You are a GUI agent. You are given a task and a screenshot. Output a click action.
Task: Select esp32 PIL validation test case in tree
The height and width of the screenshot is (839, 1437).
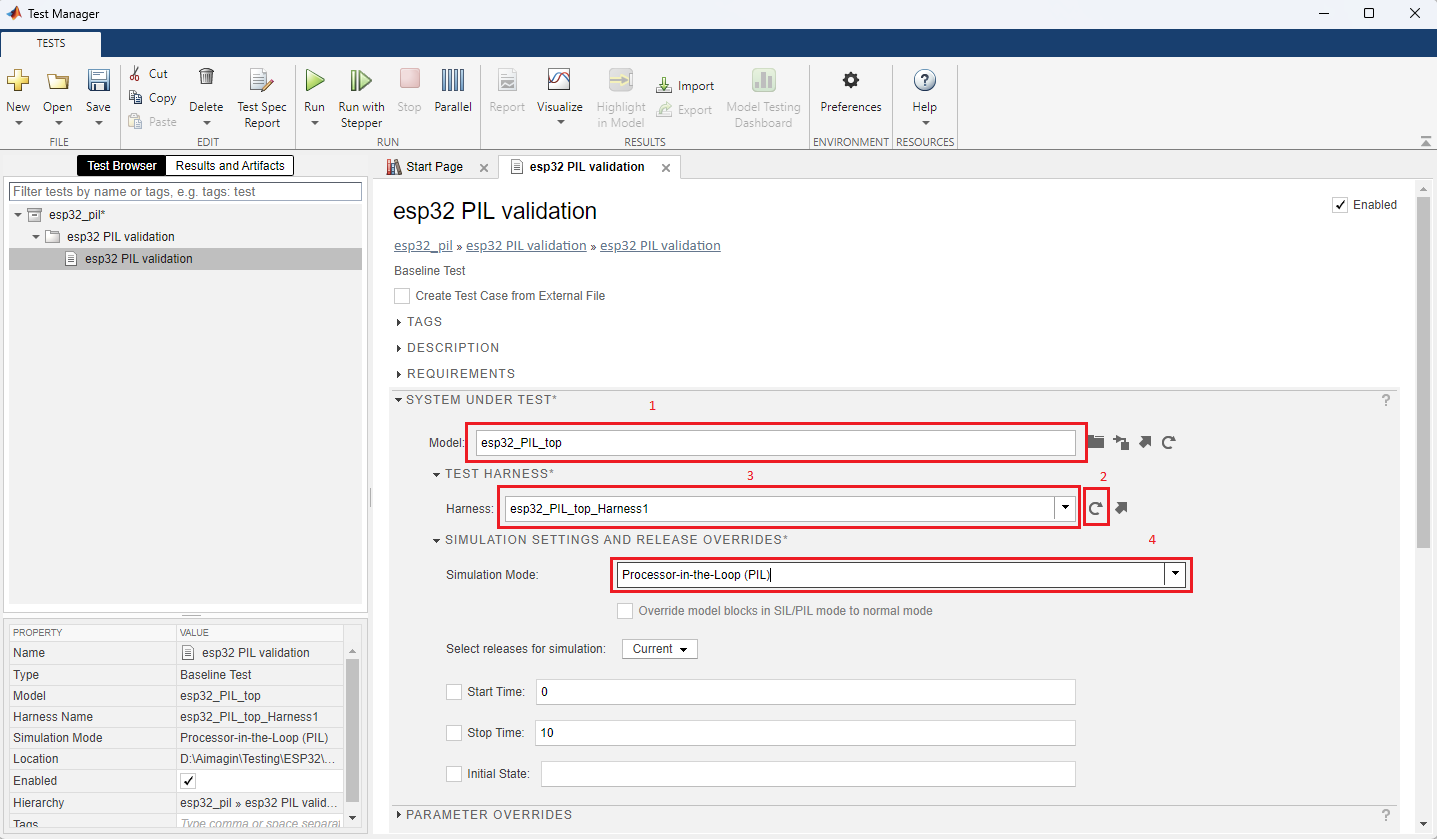(185, 259)
